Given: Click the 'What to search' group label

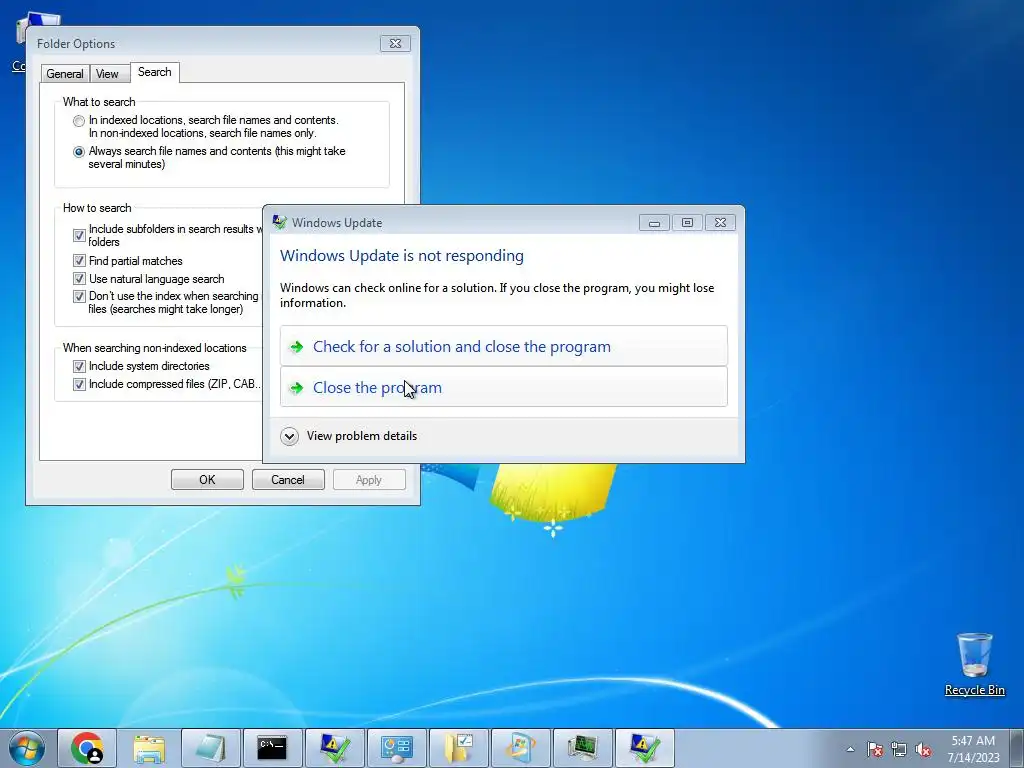Looking at the screenshot, I should [99, 102].
